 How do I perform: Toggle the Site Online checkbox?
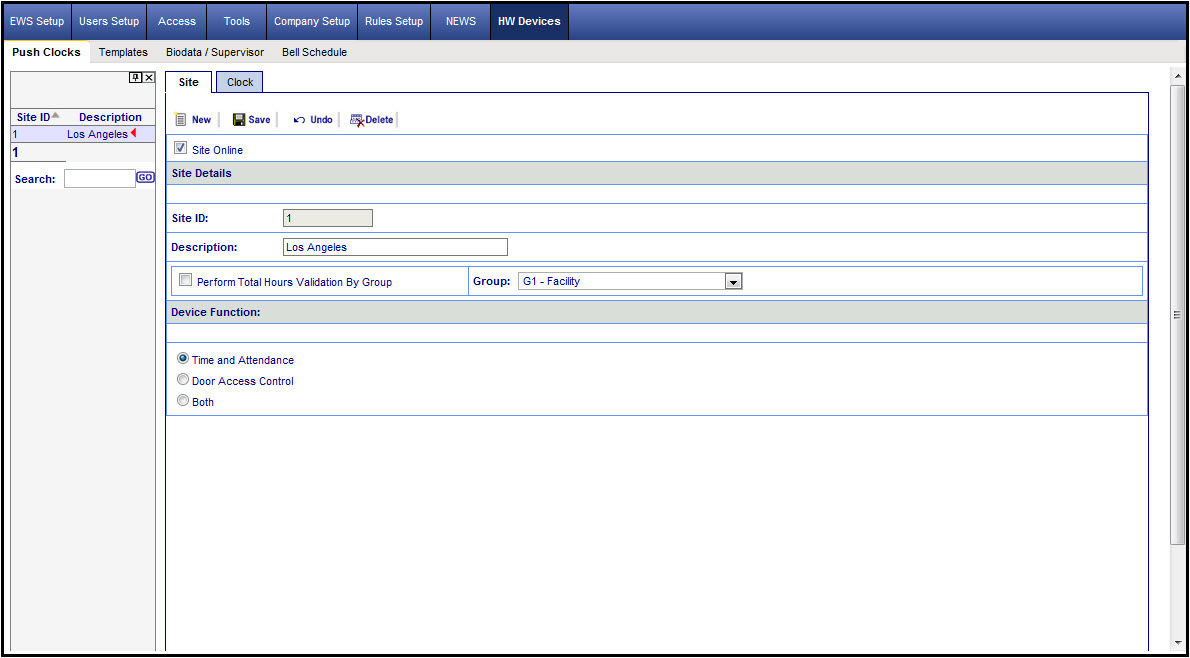click(181, 148)
